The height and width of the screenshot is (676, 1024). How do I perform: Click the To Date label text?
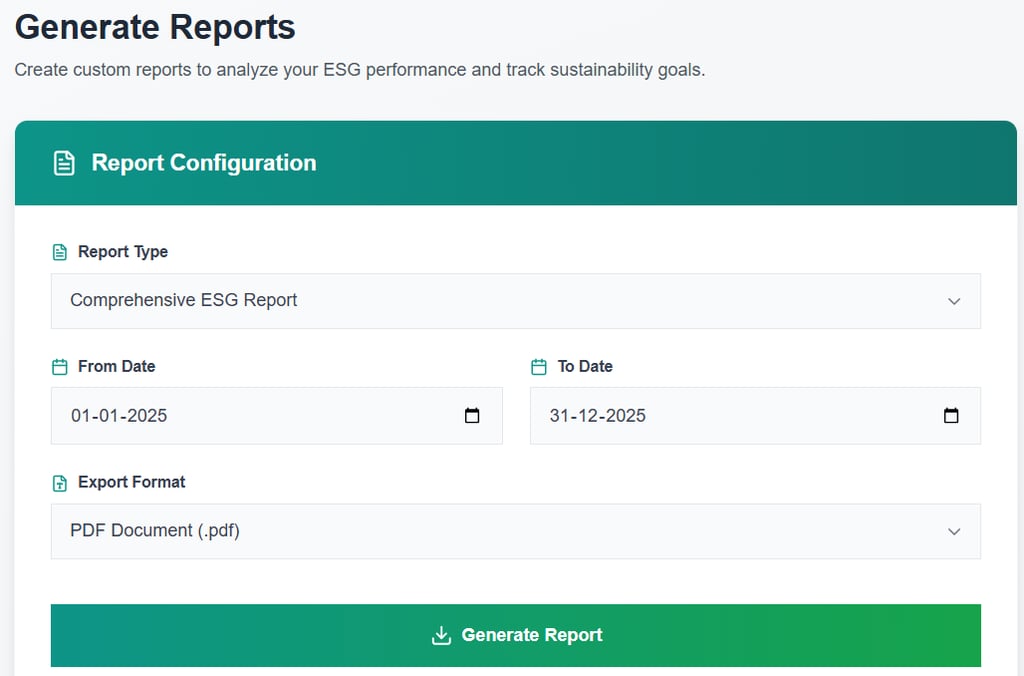tap(585, 367)
